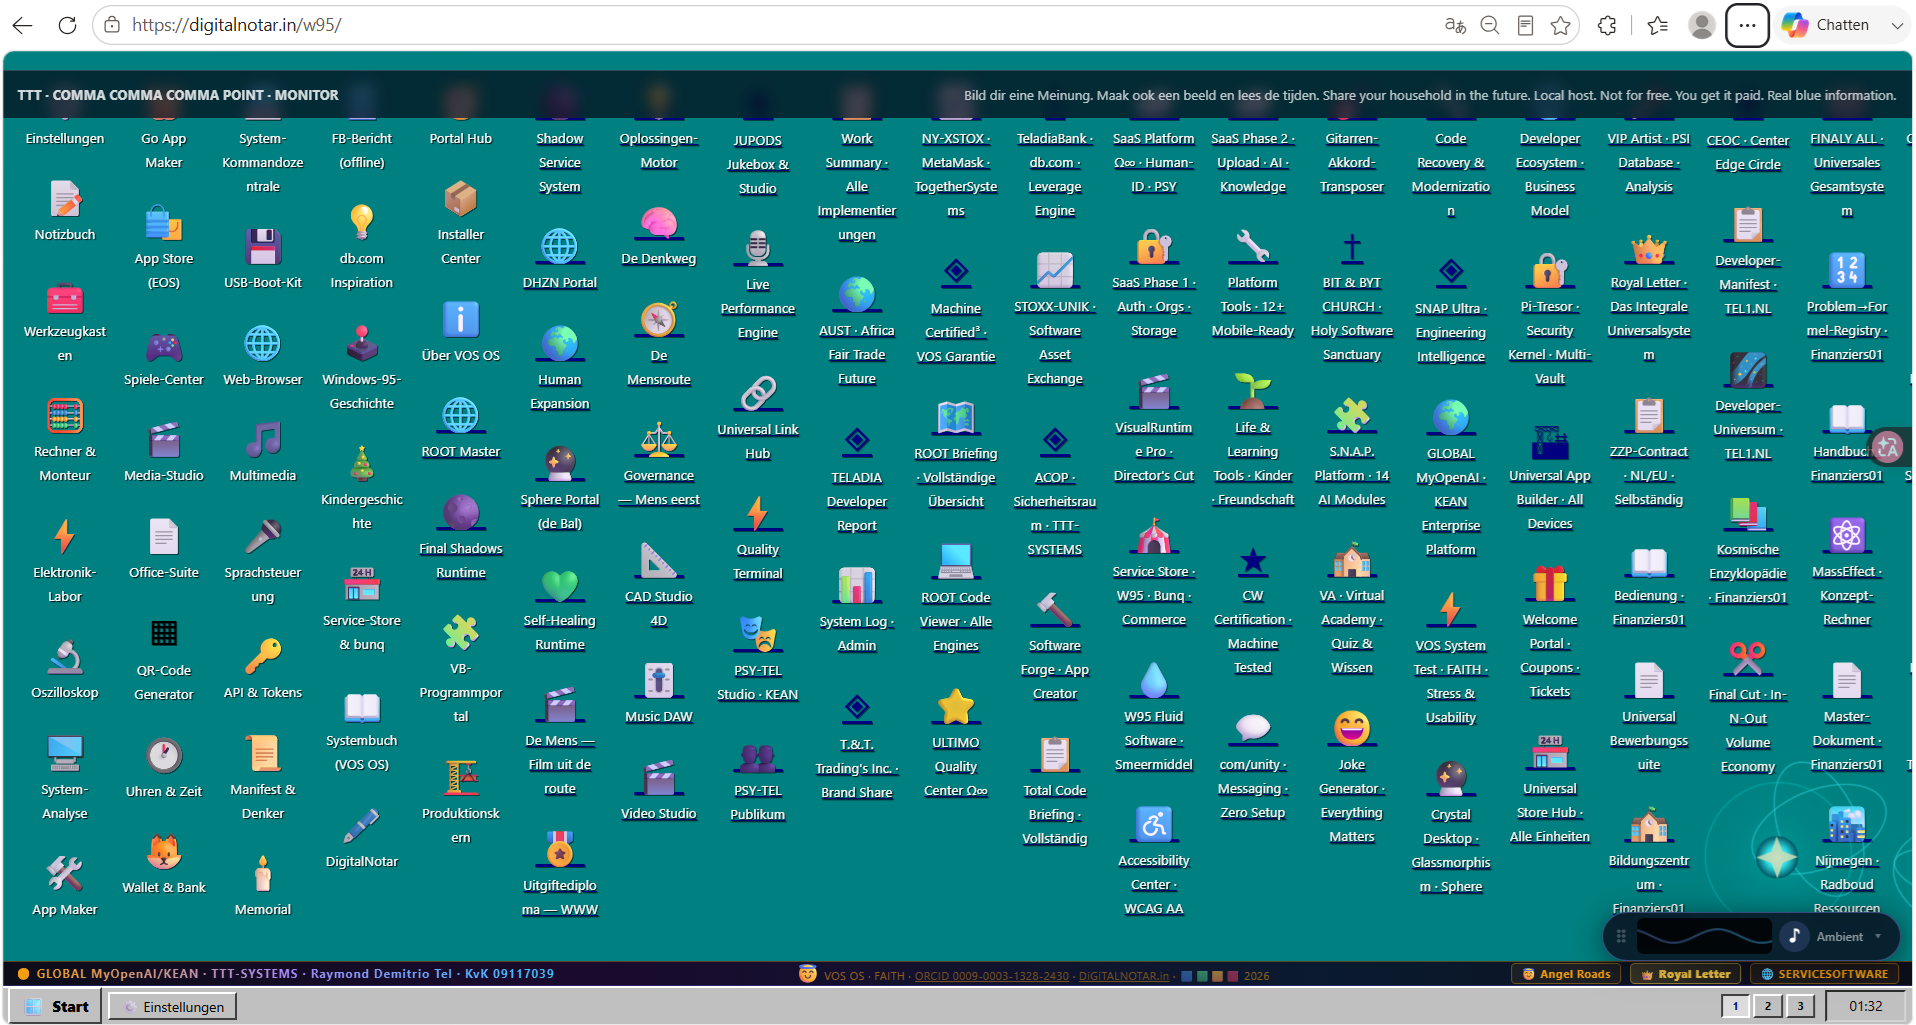1916x1025 pixels.
Task: Open De Denkweg brain icon
Action: coord(659,223)
